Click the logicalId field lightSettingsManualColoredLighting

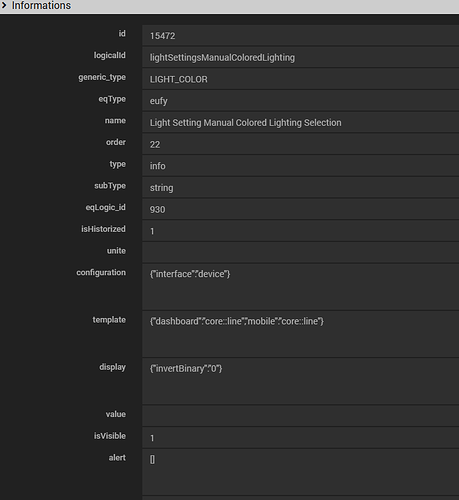point(301,57)
